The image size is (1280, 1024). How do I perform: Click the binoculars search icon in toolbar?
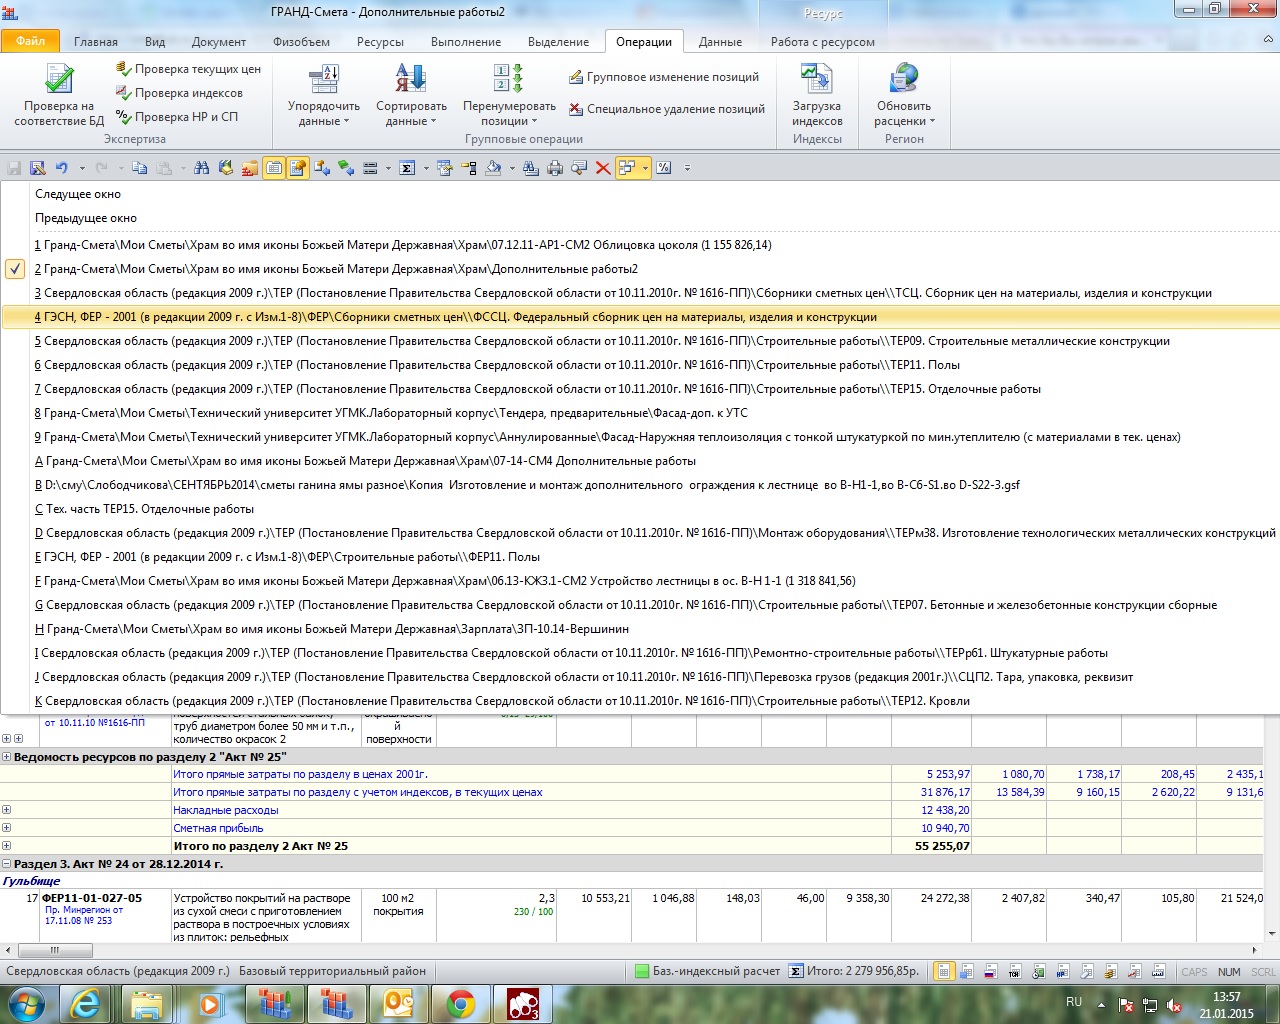pyautogui.click(x=202, y=168)
